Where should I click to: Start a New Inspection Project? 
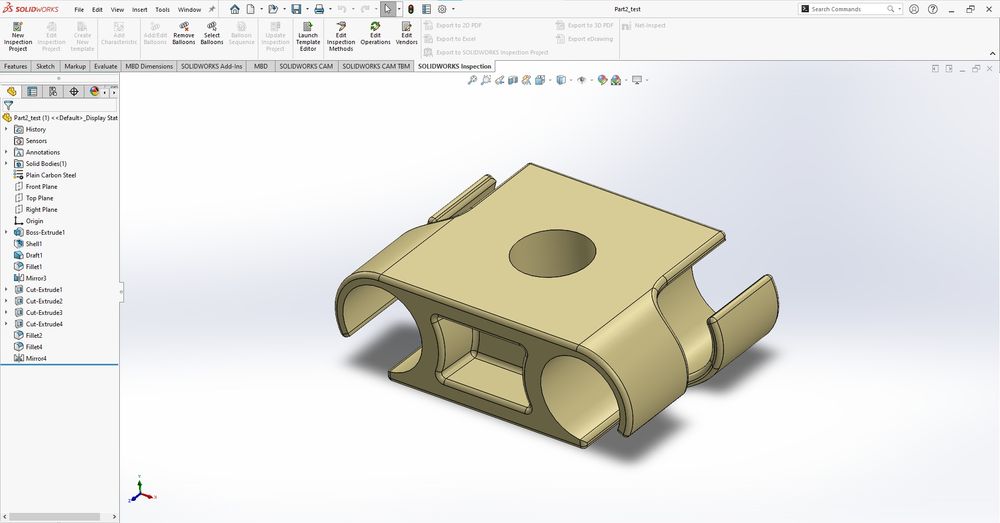point(18,36)
